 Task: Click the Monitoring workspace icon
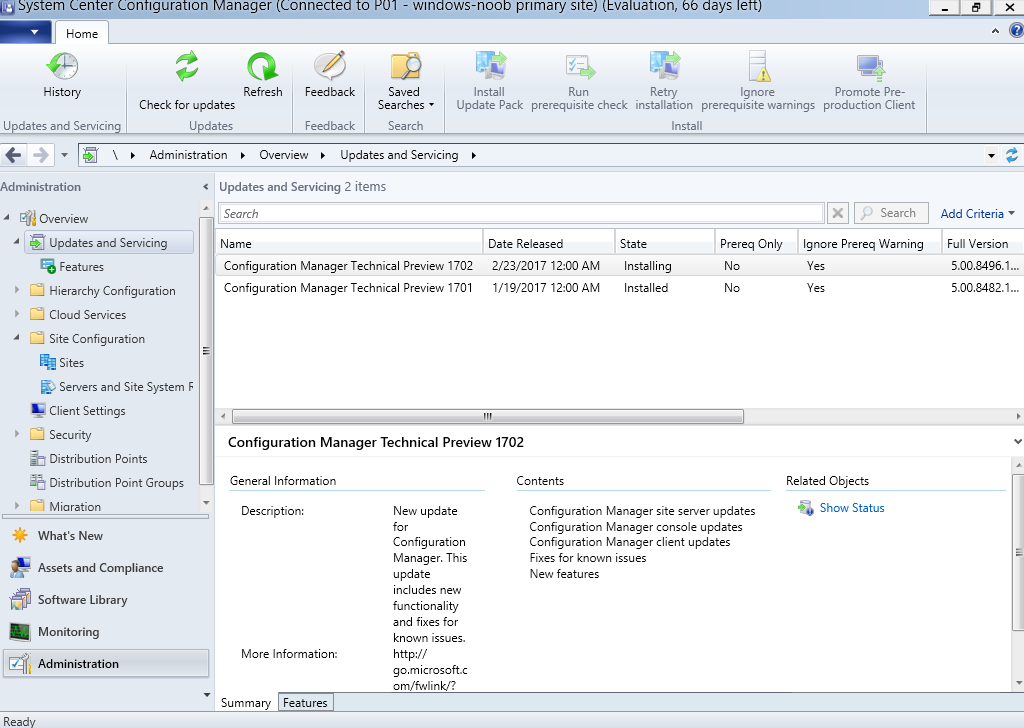[20, 631]
